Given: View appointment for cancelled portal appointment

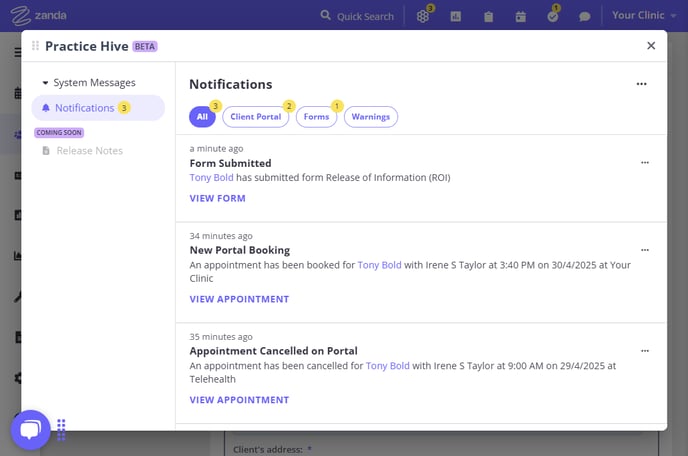Looking at the screenshot, I should (239, 400).
